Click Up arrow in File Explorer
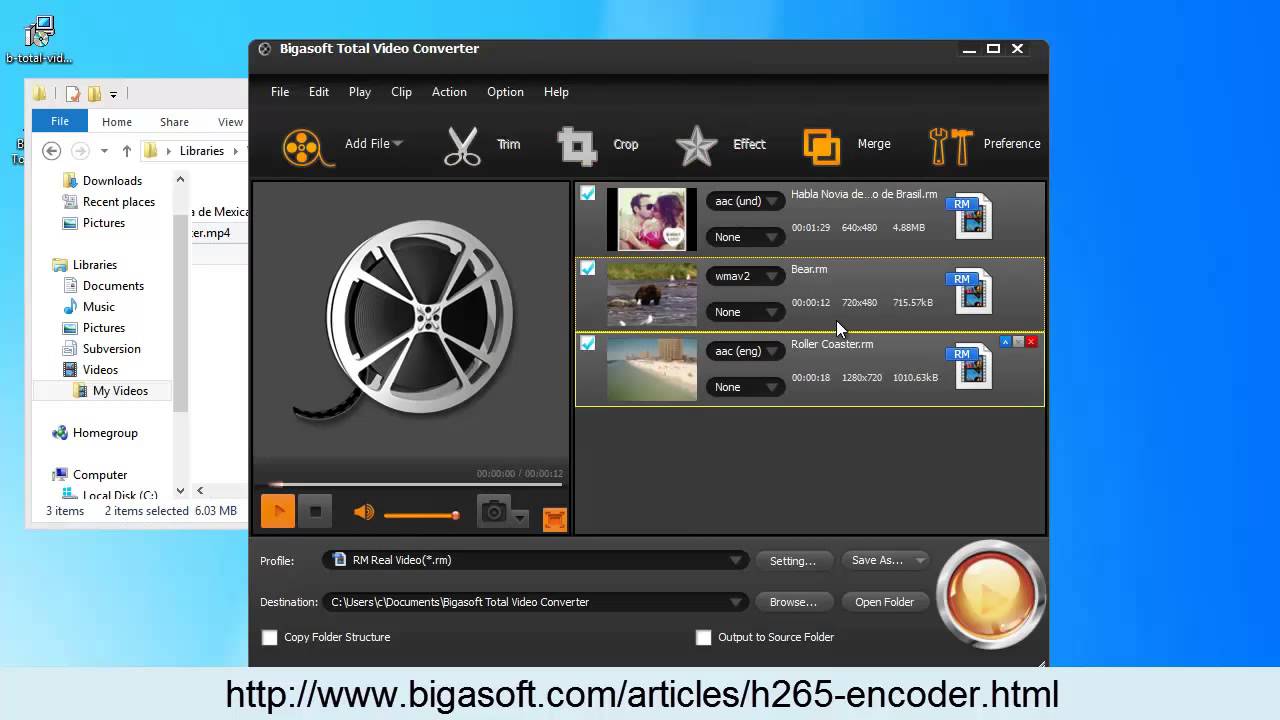The height and width of the screenshot is (720, 1280). pos(126,151)
